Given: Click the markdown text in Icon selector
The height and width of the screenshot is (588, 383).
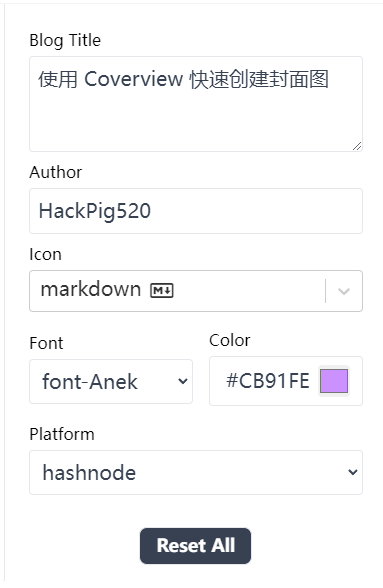Looking at the screenshot, I should [91, 290].
